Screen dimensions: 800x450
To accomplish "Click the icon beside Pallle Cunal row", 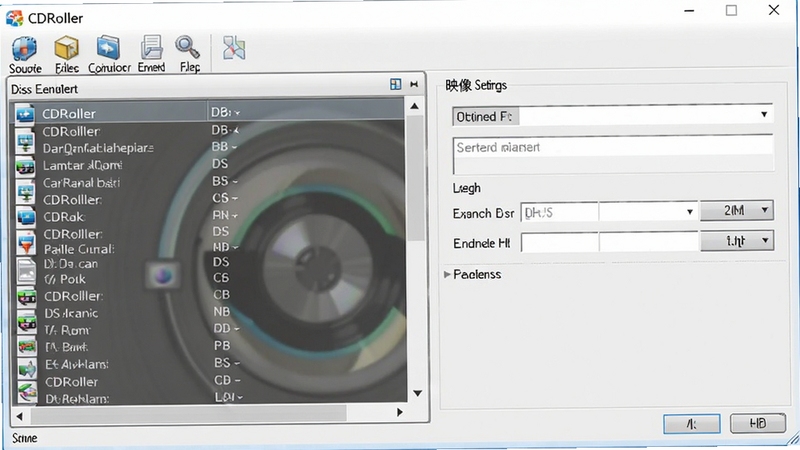I will tap(26, 243).
